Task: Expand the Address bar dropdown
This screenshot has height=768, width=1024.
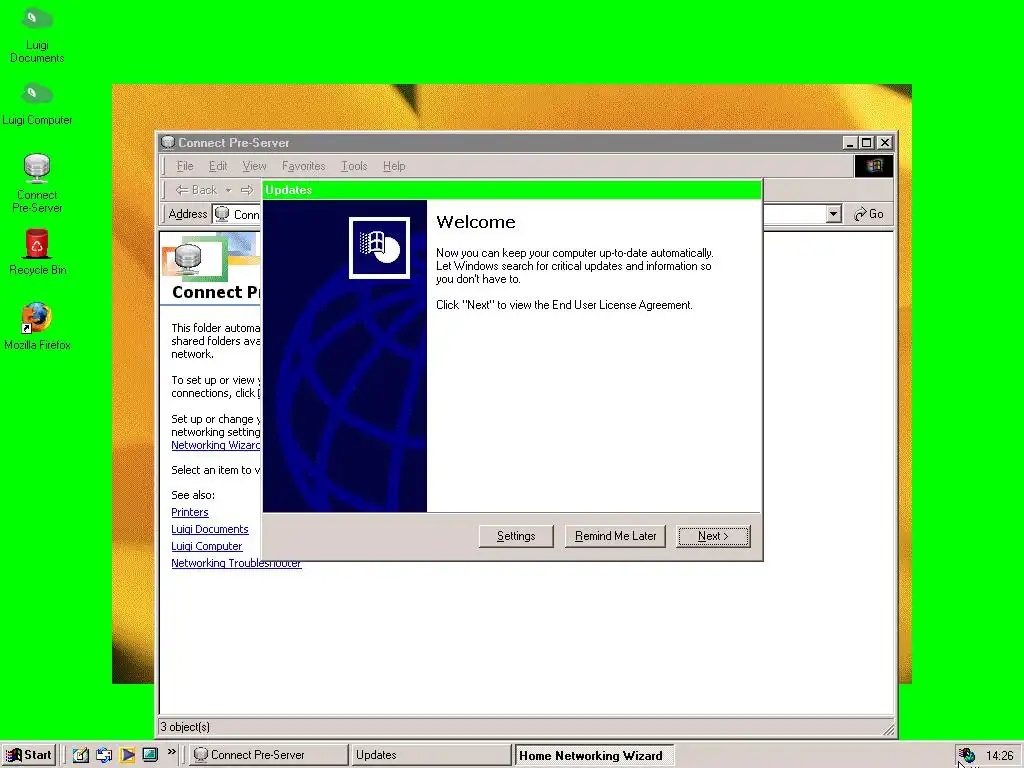Action: point(833,214)
